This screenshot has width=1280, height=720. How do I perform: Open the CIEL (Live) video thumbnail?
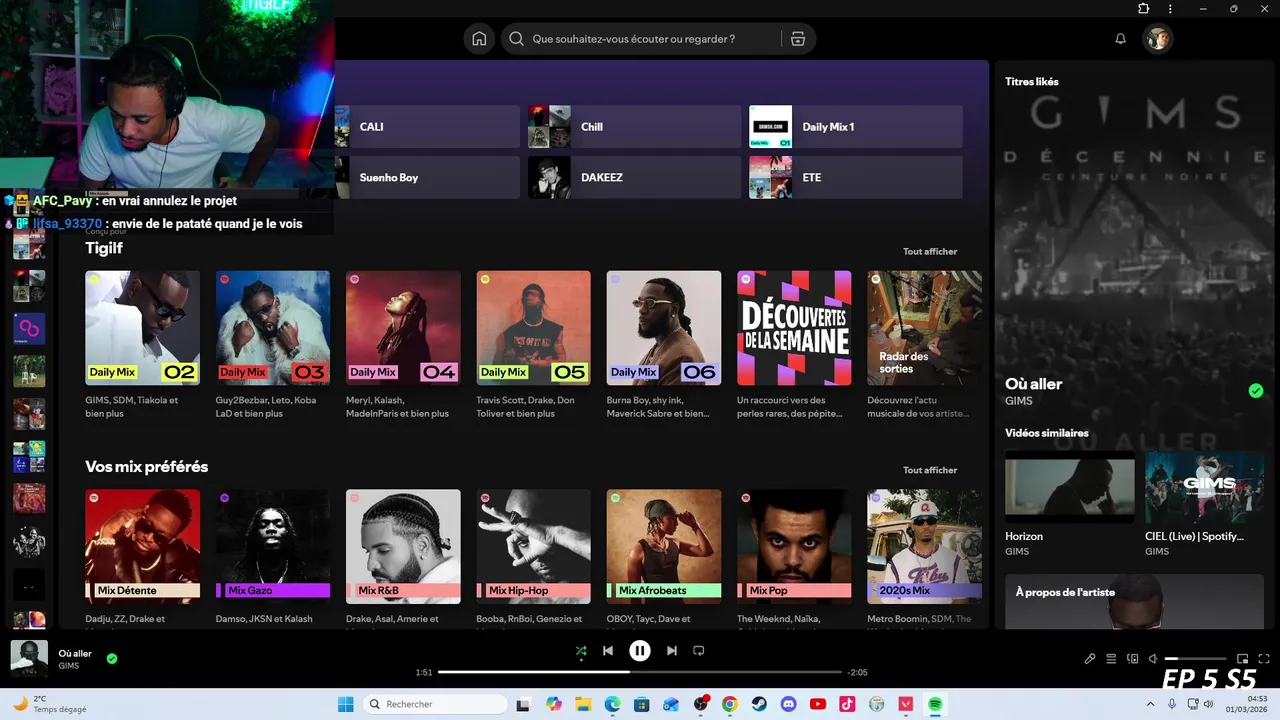pos(1204,487)
